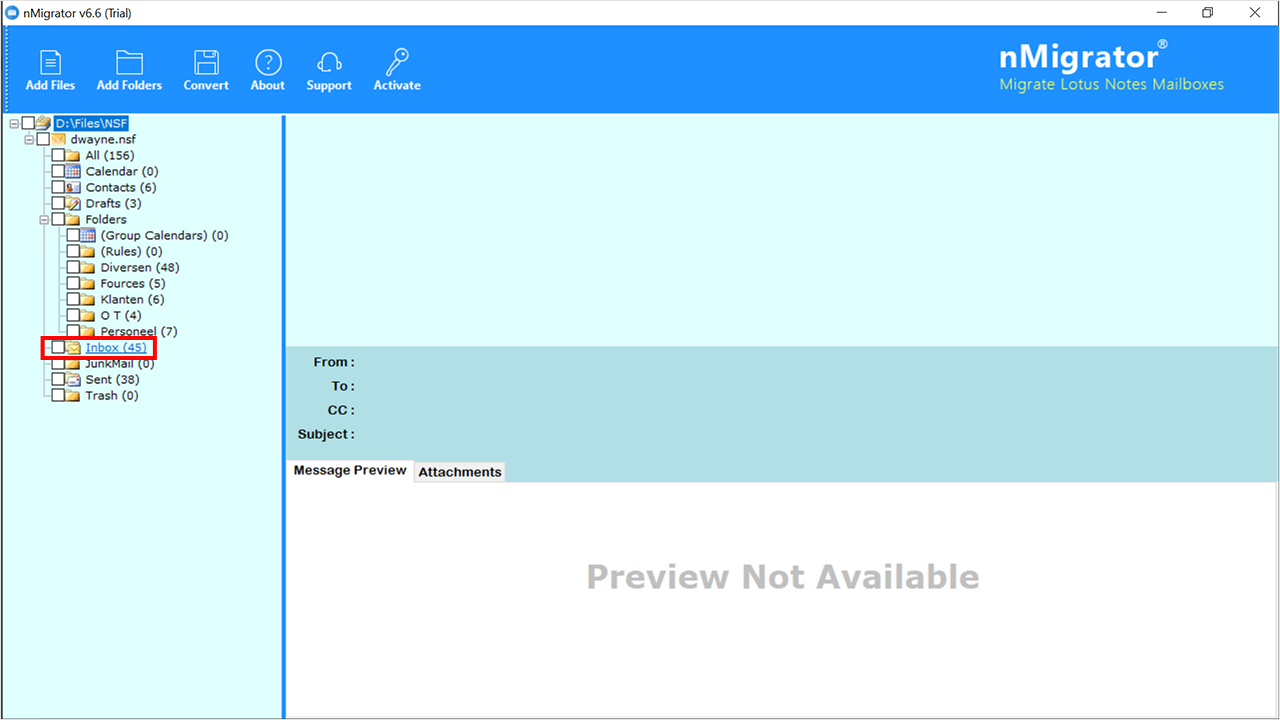Switch to the Message Preview tab
The width and height of the screenshot is (1280, 720).
pos(350,470)
